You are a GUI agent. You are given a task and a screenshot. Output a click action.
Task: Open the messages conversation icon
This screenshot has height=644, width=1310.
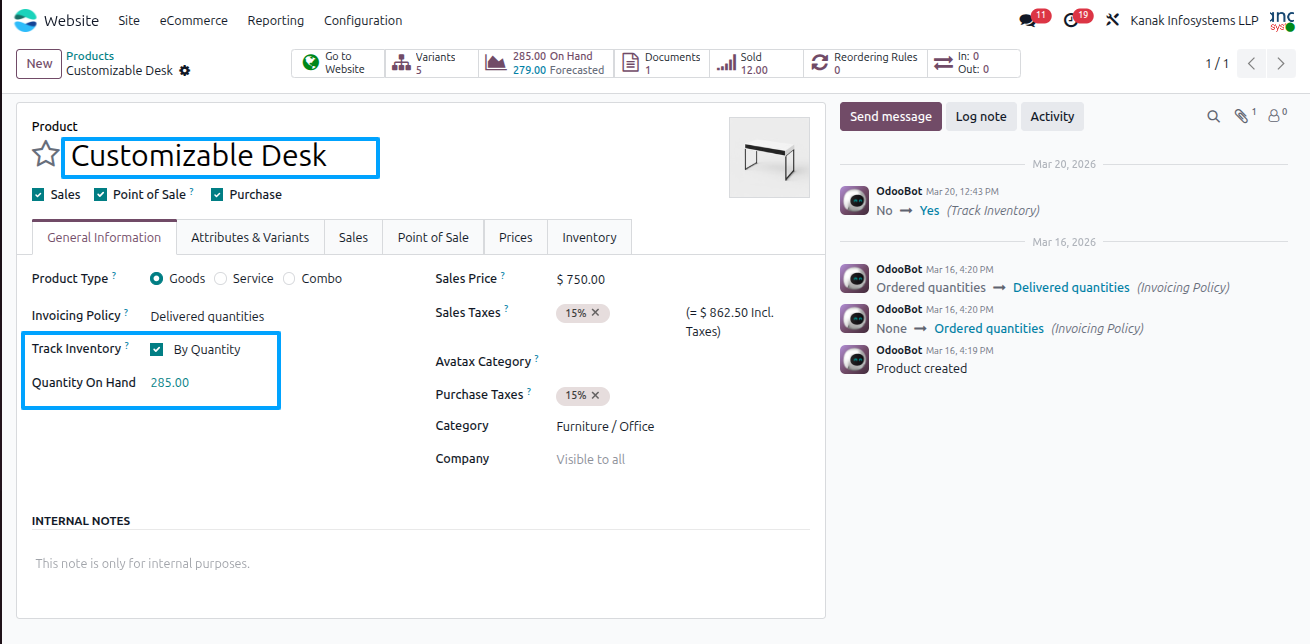click(1027, 20)
